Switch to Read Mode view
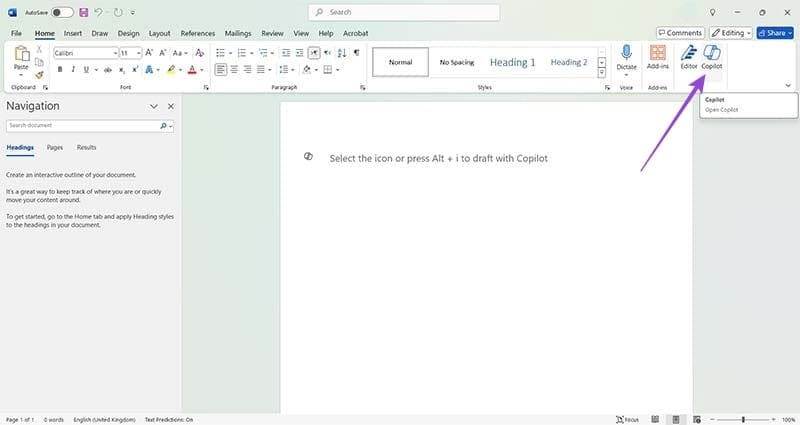This screenshot has height=425, width=800. coord(655,419)
